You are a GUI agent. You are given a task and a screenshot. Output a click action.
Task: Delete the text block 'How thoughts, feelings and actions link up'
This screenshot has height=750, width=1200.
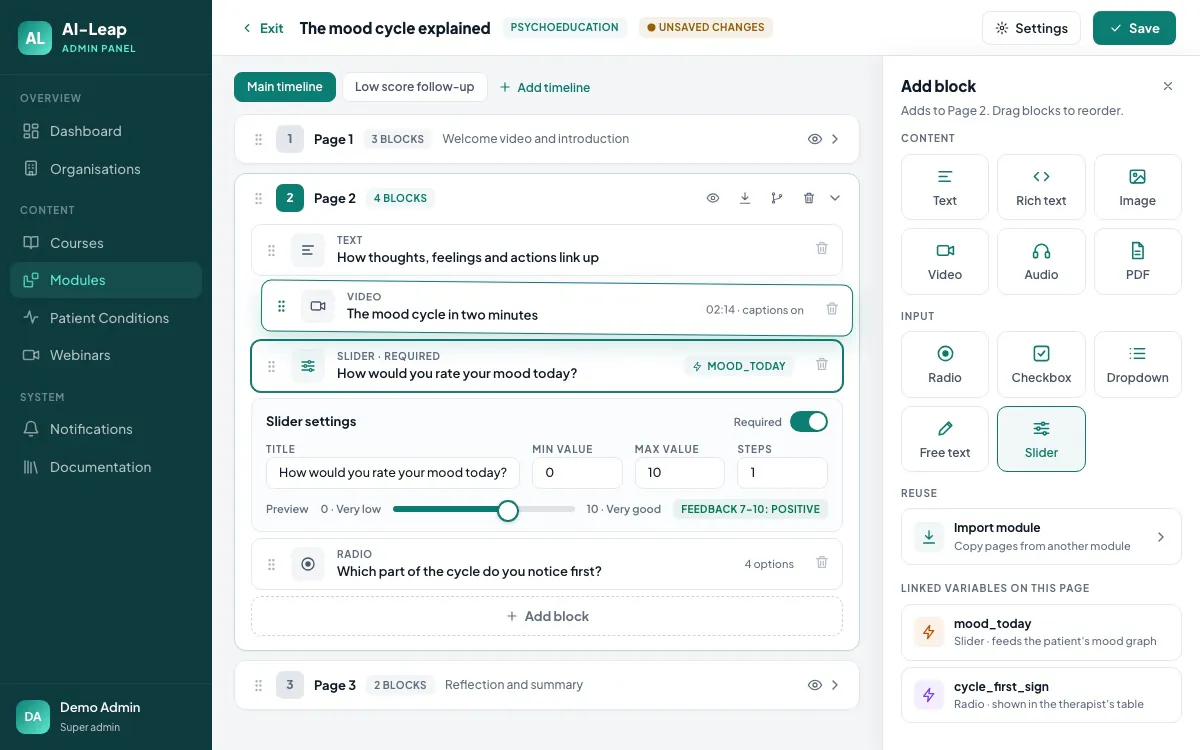click(822, 249)
